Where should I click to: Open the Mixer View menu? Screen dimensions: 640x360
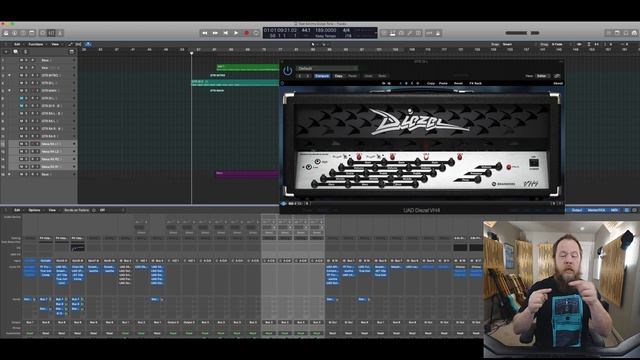[x=52, y=210]
